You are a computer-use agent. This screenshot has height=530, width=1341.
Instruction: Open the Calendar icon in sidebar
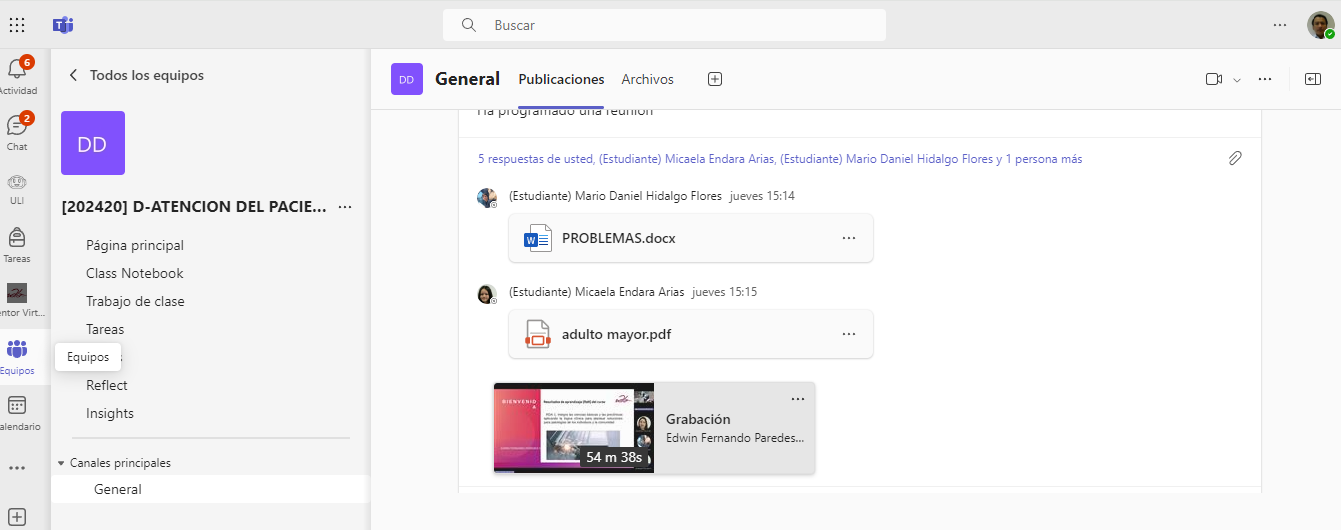(x=17, y=406)
